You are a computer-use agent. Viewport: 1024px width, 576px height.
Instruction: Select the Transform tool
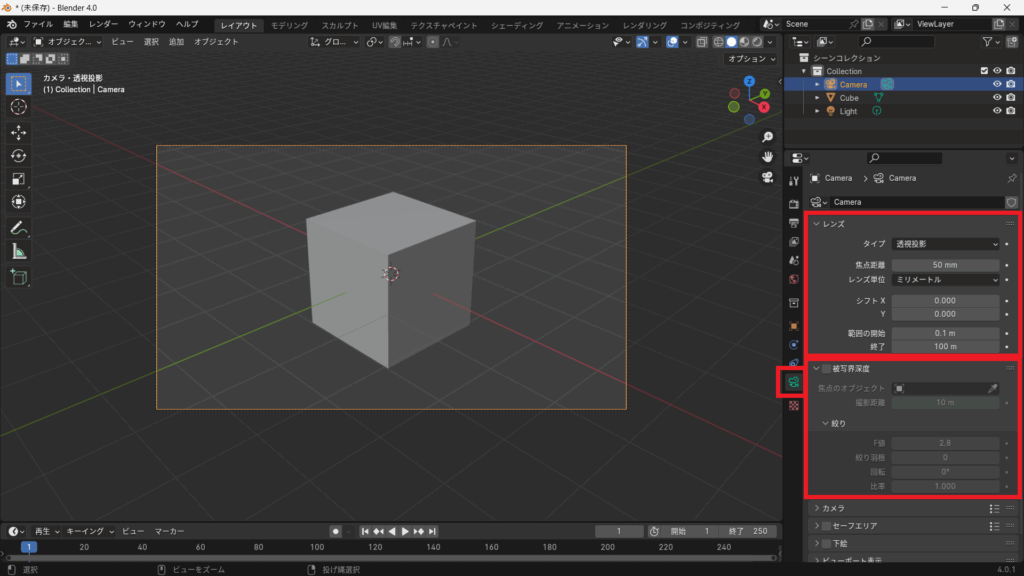18,202
